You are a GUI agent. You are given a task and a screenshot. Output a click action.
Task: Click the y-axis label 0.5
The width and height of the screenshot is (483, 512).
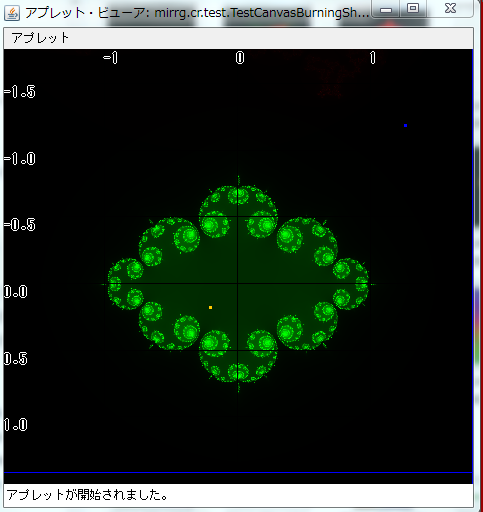(x=15, y=359)
